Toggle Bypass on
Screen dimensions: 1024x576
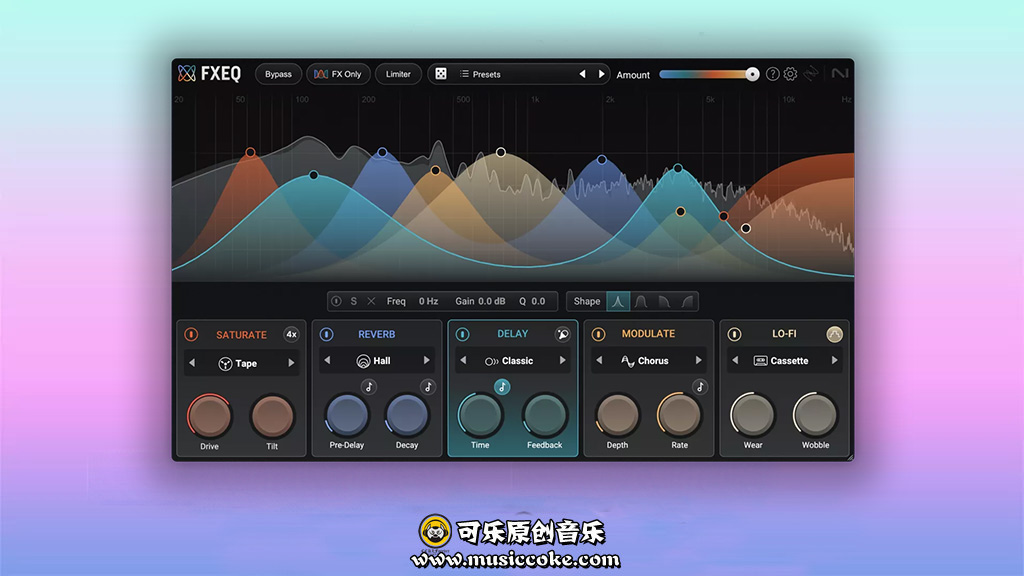click(278, 74)
